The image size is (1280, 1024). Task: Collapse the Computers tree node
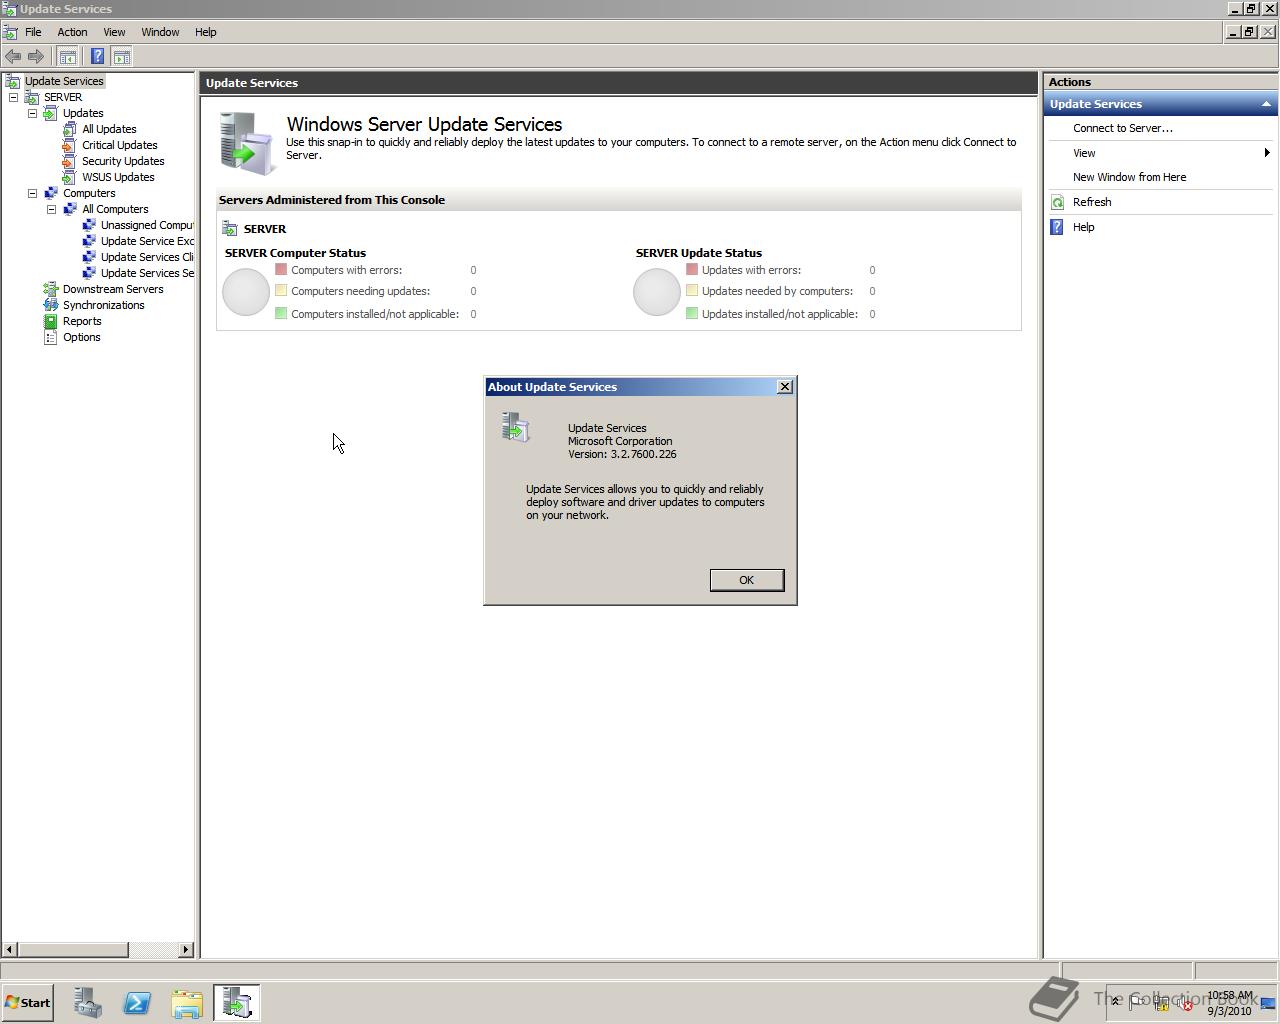pos(32,193)
